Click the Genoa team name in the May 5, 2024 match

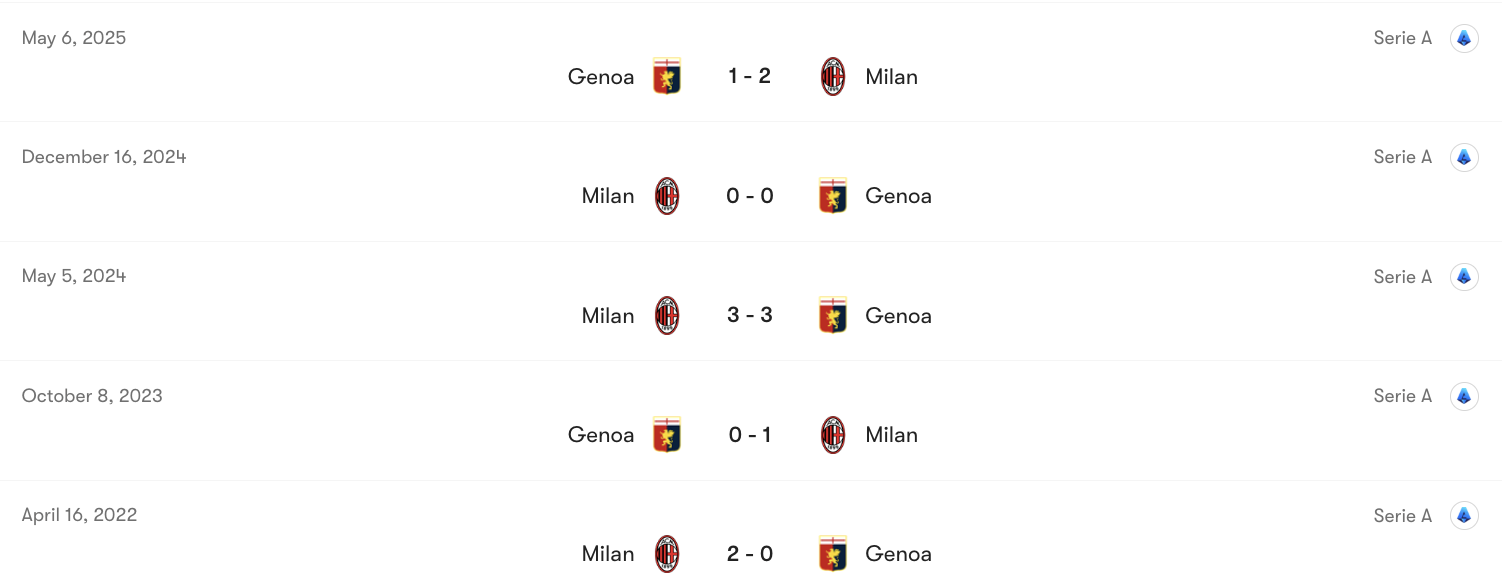[x=898, y=315]
